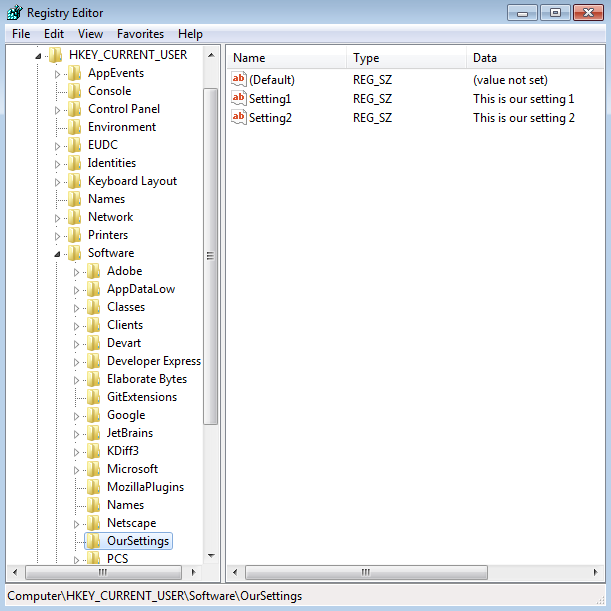Image resolution: width=611 pixels, height=611 pixels.
Task: Click tree pane horizontal scroll left arrow
Action: coord(15,572)
